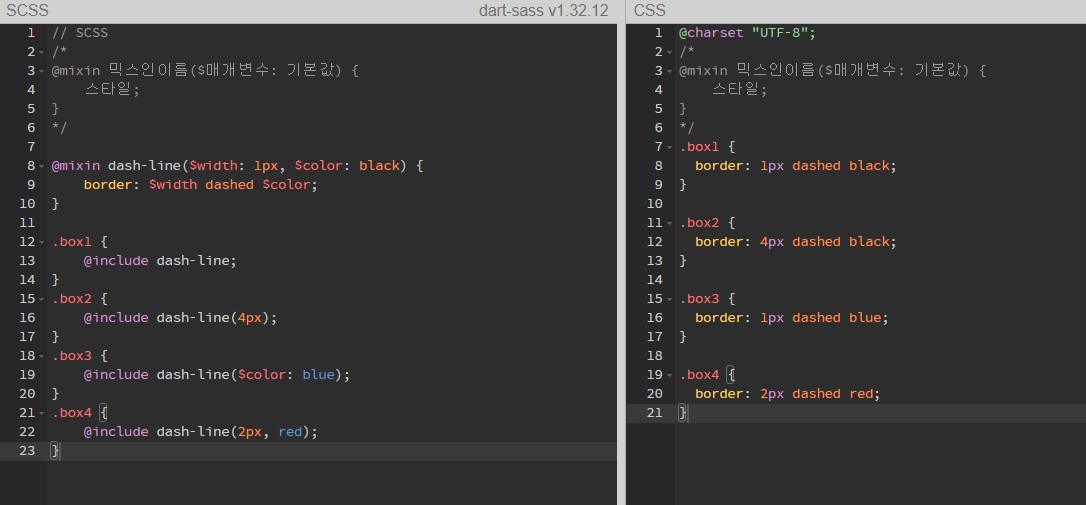
Task: Click '.box2 {' selector in CSS pane
Action: (x=707, y=223)
